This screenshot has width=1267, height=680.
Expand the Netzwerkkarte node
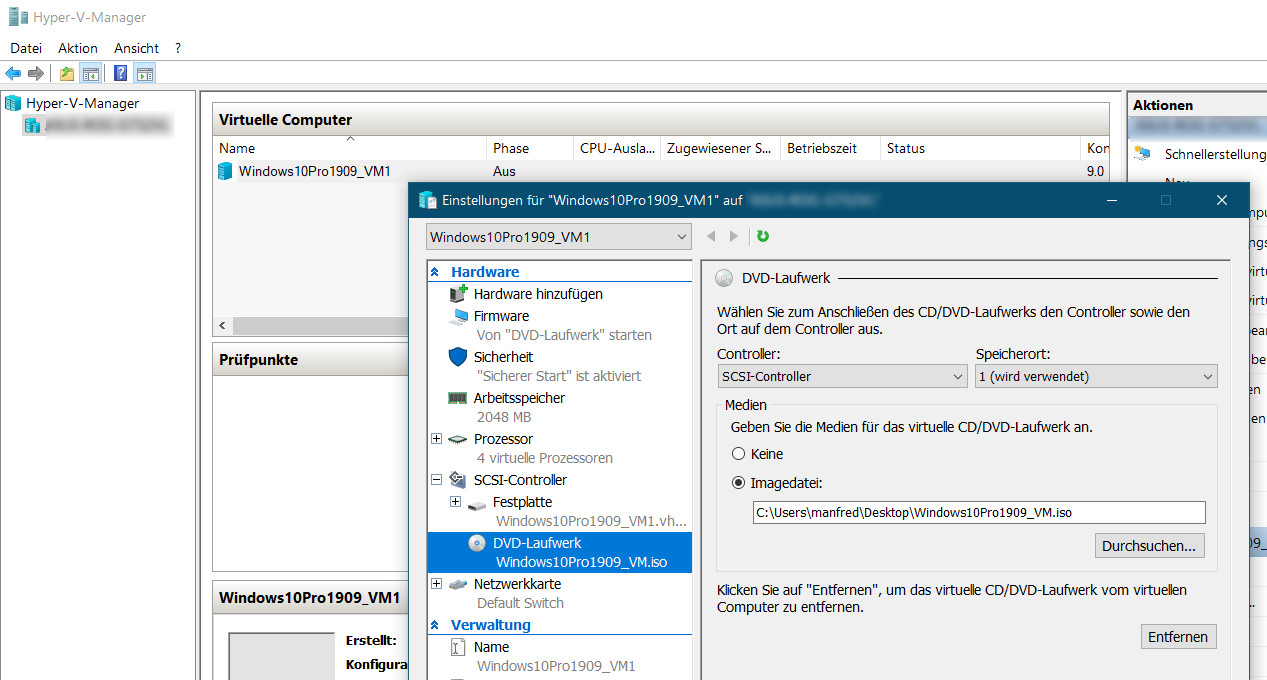(436, 584)
